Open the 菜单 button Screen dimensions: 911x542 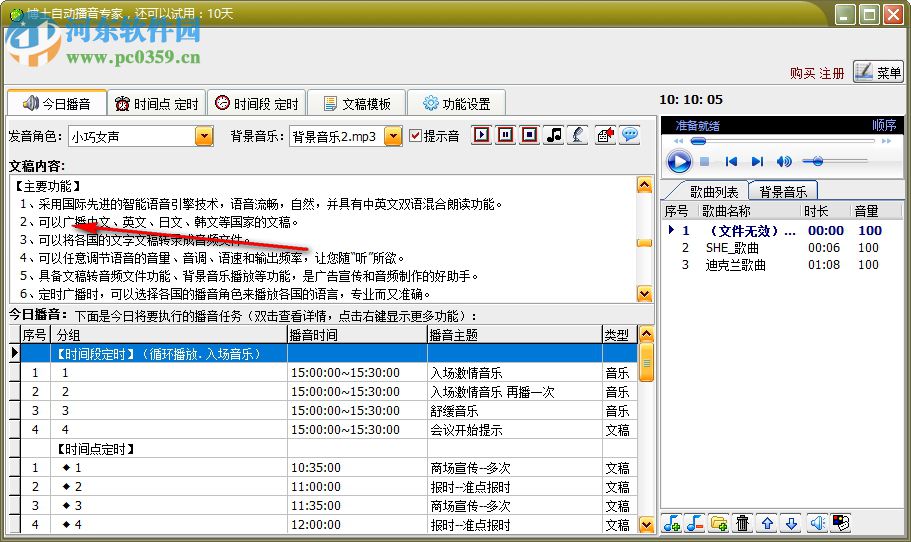[878, 72]
